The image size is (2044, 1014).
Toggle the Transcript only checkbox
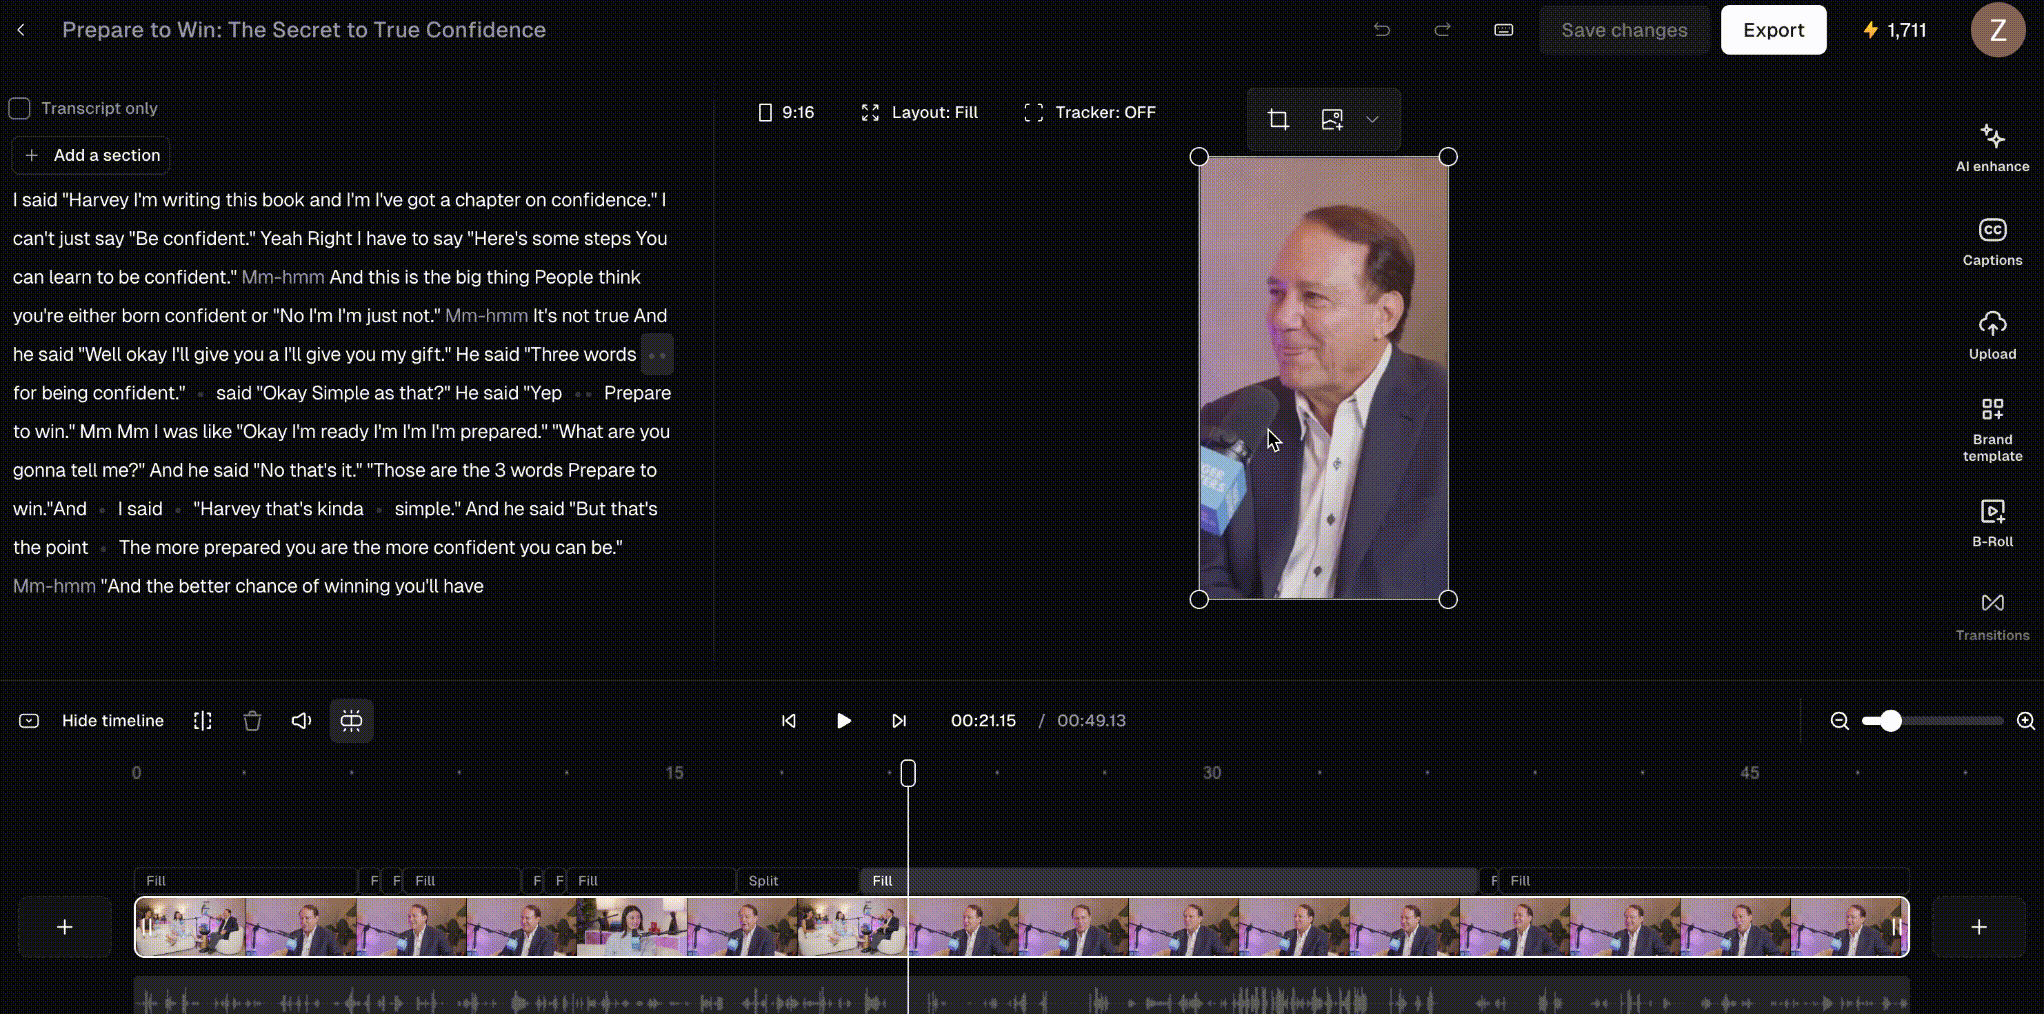pyautogui.click(x=19, y=108)
